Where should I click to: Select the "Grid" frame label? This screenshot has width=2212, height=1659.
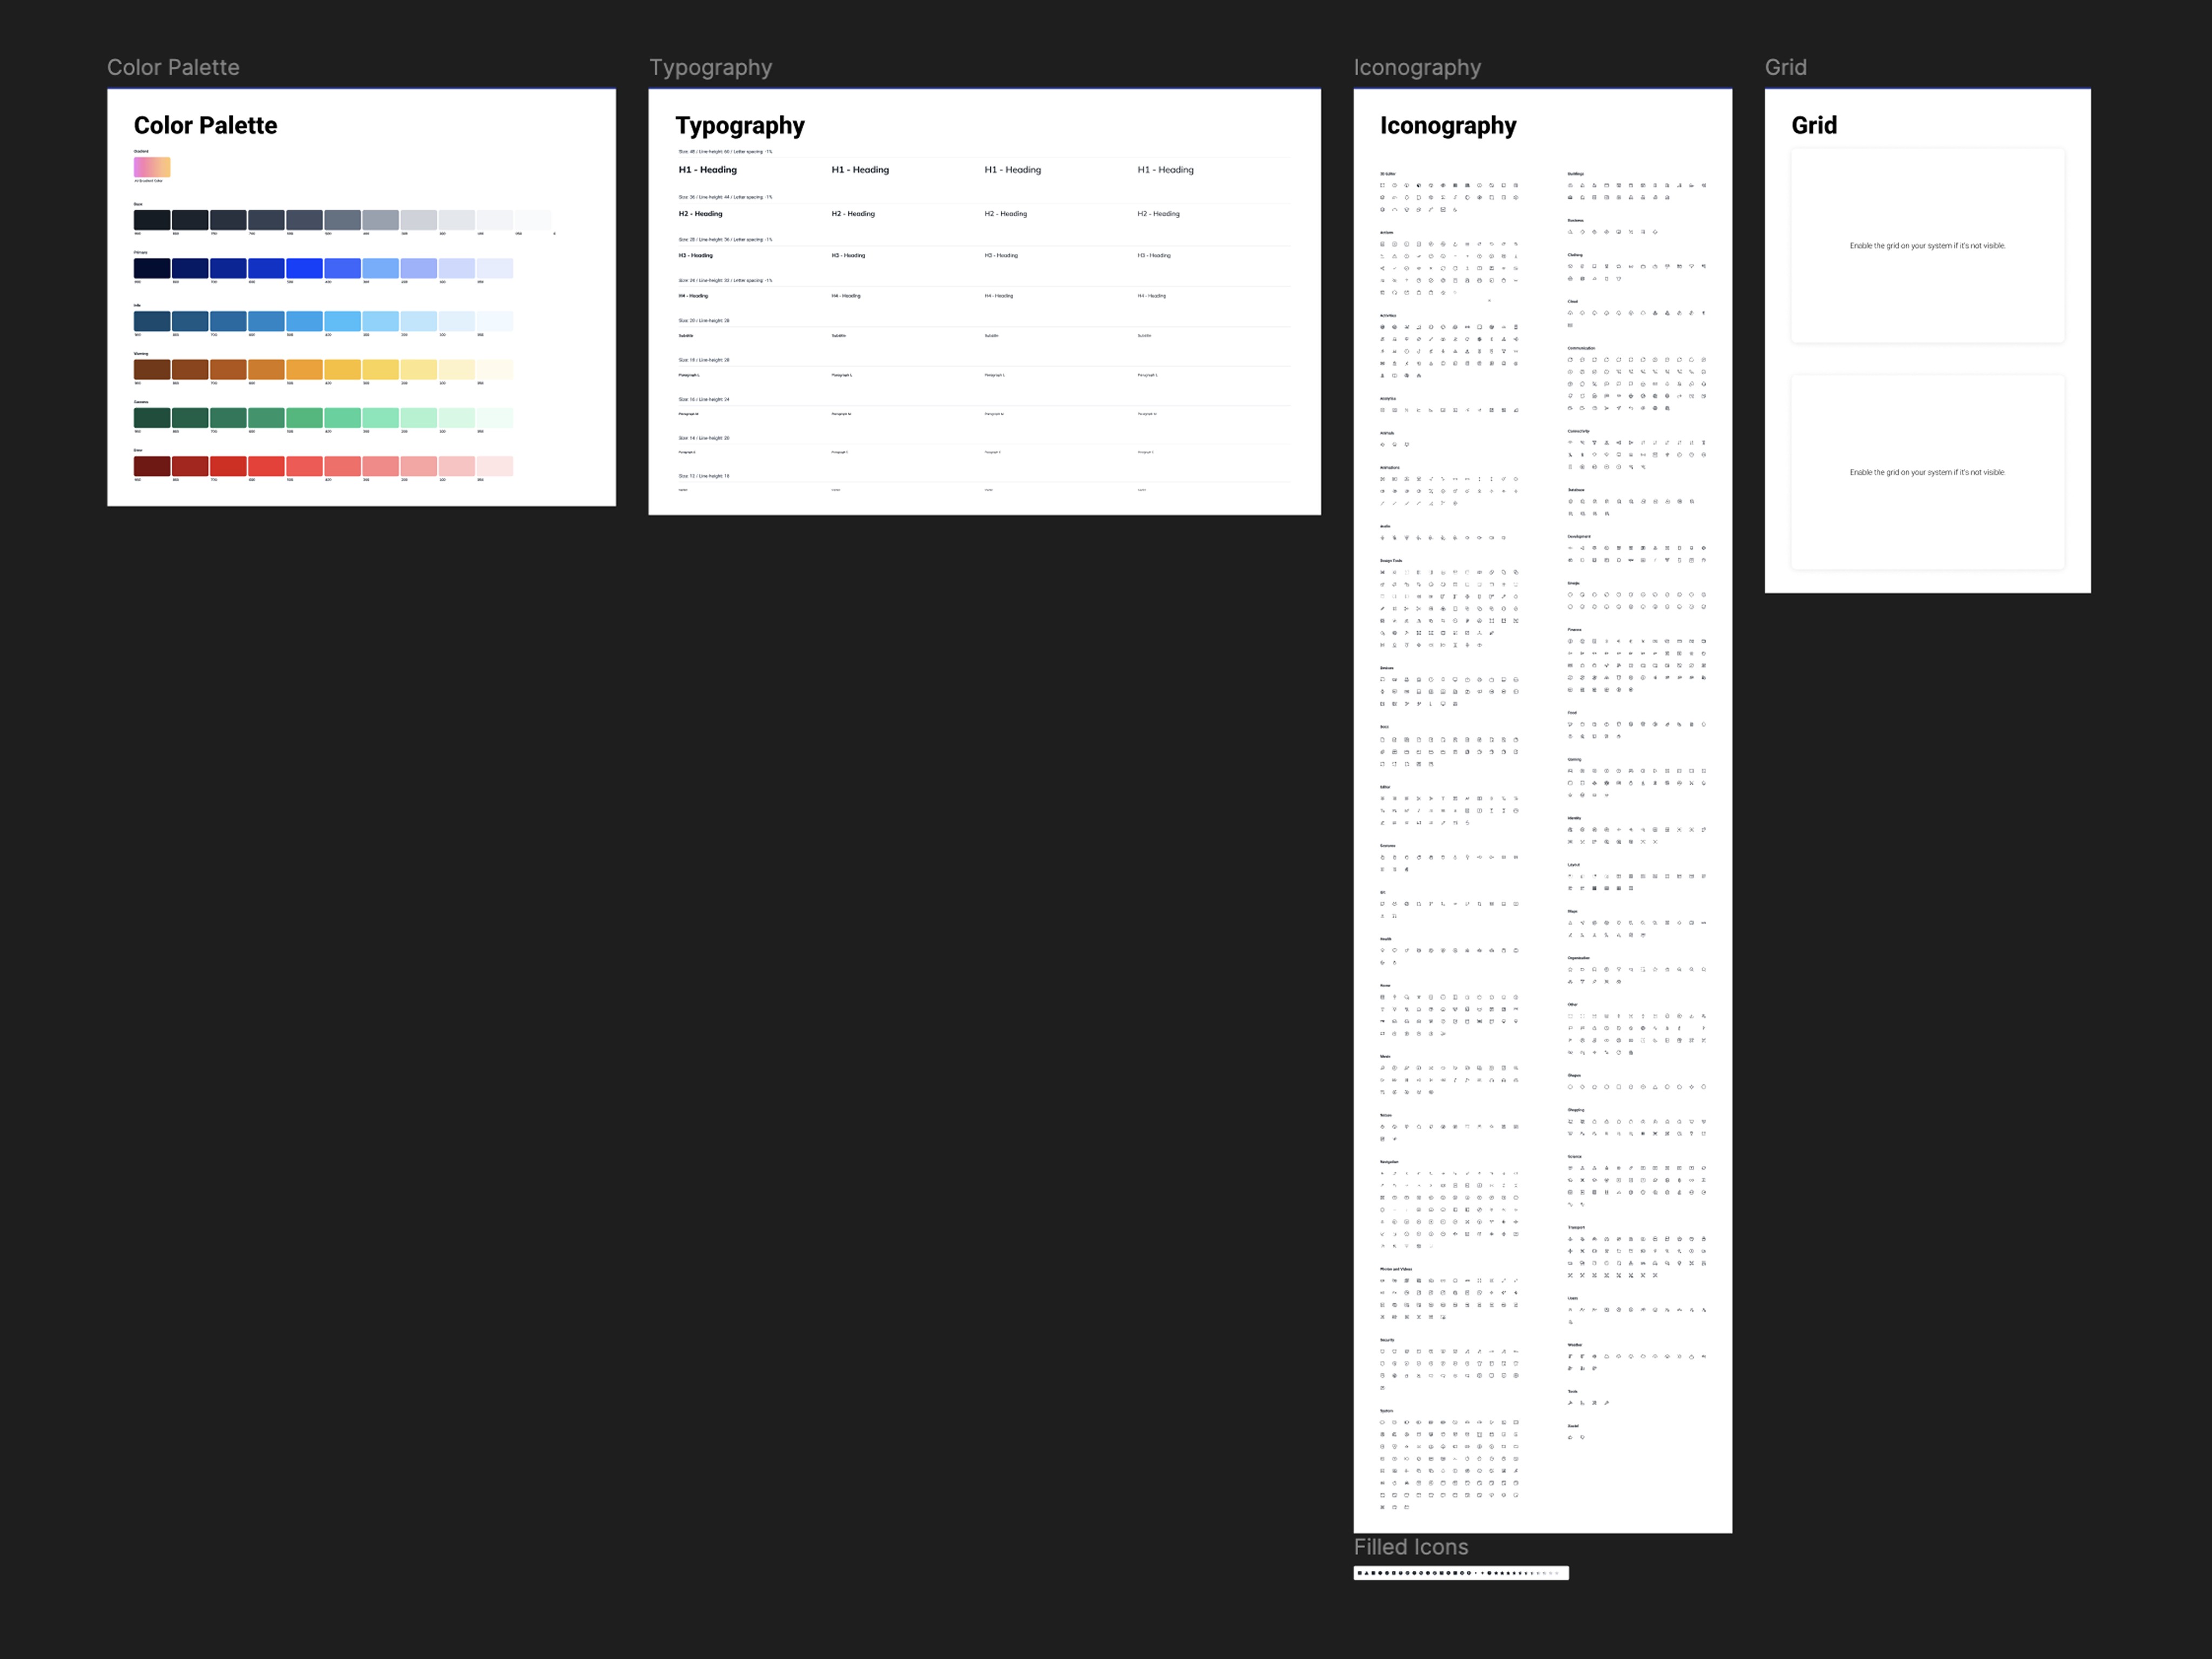[x=1785, y=67]
